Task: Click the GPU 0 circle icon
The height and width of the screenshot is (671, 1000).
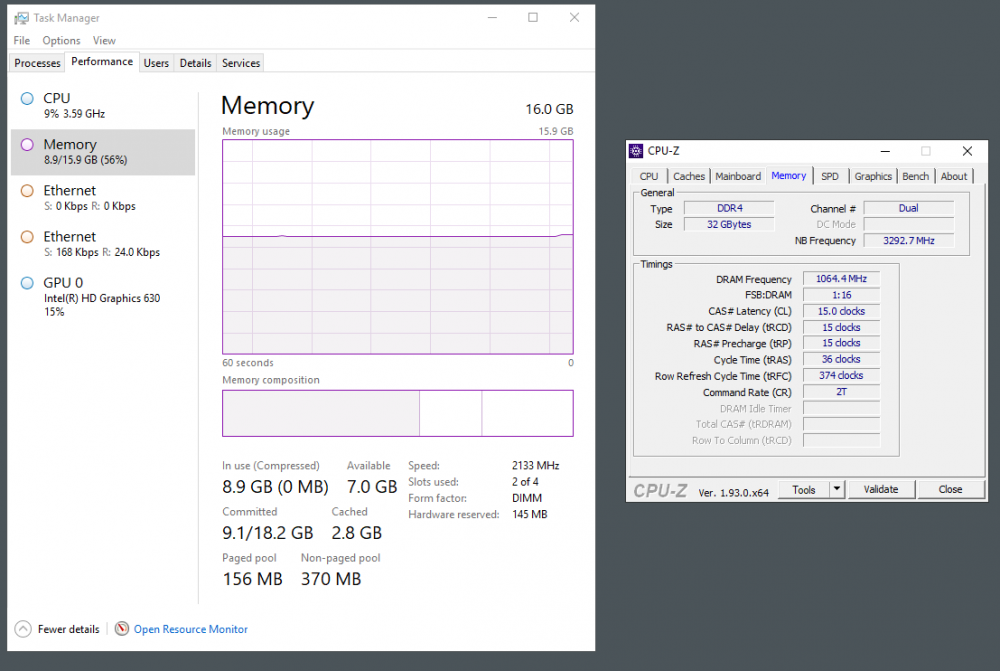Action: click(x=27, y=283)
